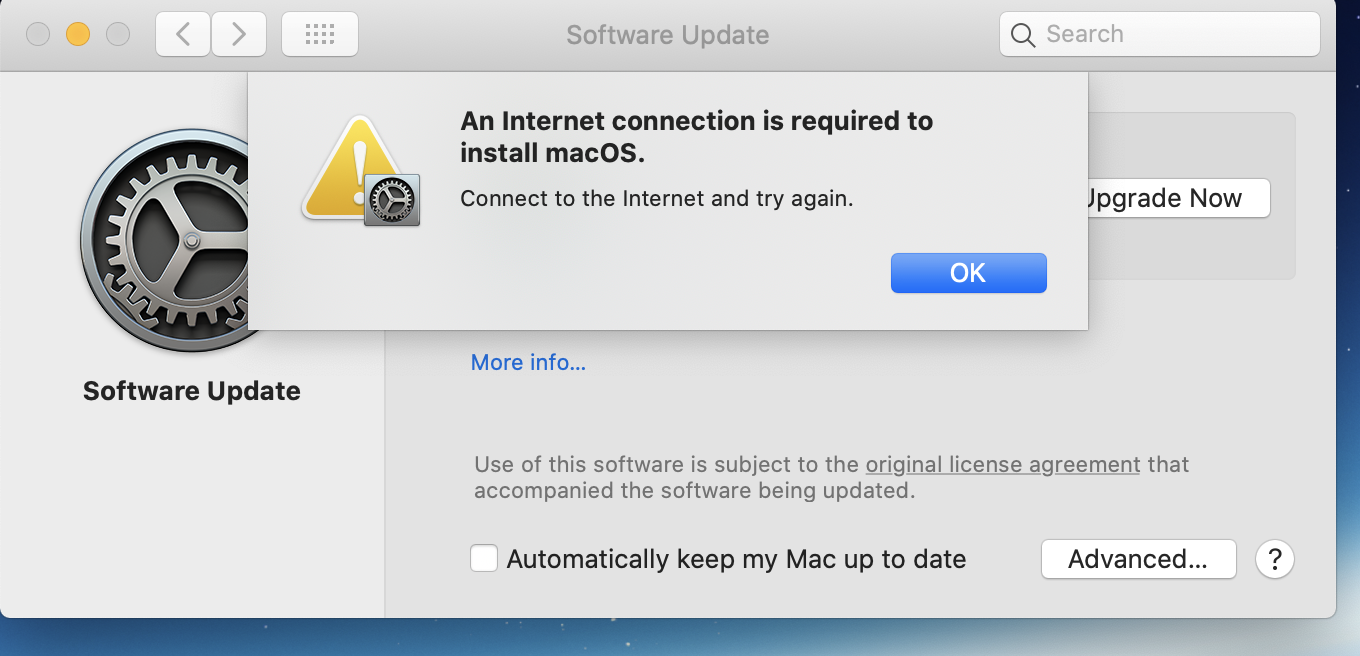Click the Software Update gear icon
1360x656 pixels.
(x=185, y=240)
